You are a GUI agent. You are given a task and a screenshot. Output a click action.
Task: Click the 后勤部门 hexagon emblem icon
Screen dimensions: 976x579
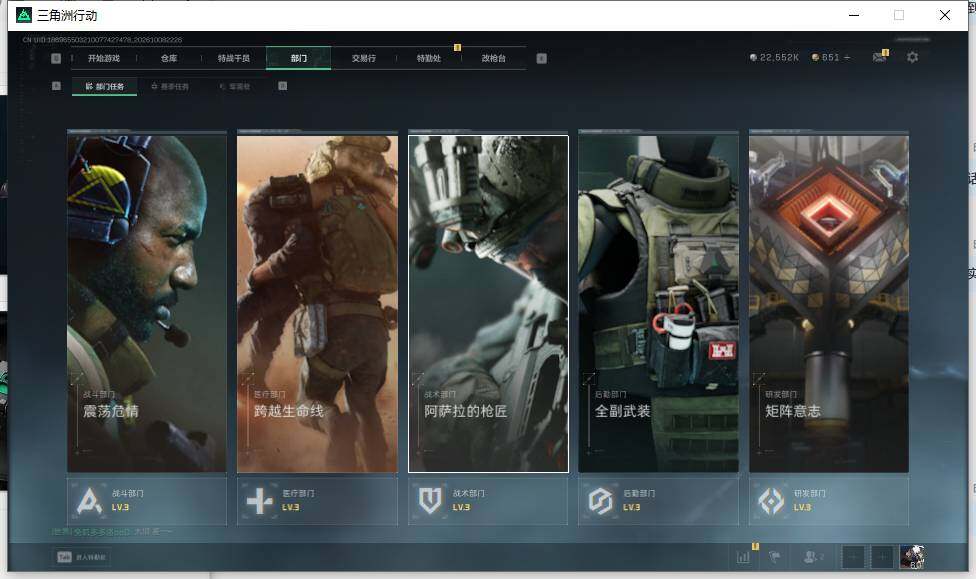[601, 501]
